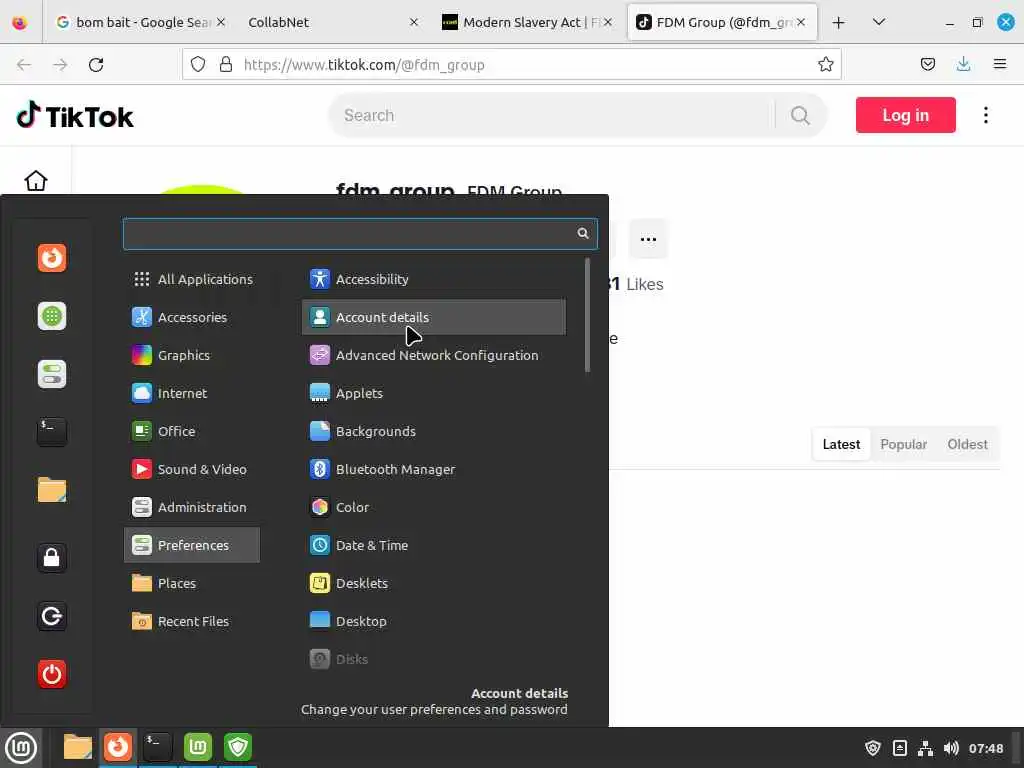Open Date & Time settings
Viewport: 1024px width, 768px height.
click(434, 545)
